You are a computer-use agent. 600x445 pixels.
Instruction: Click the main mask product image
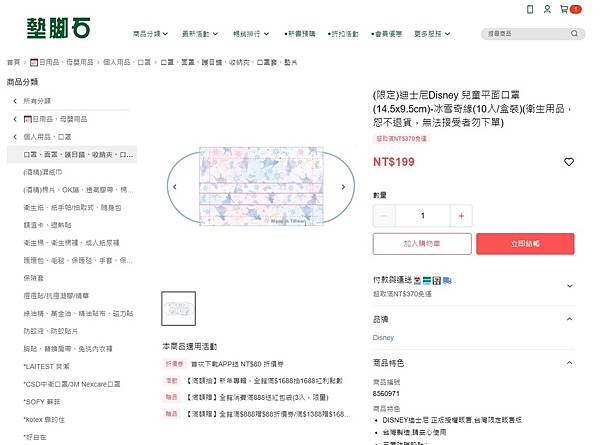point(261,186)
